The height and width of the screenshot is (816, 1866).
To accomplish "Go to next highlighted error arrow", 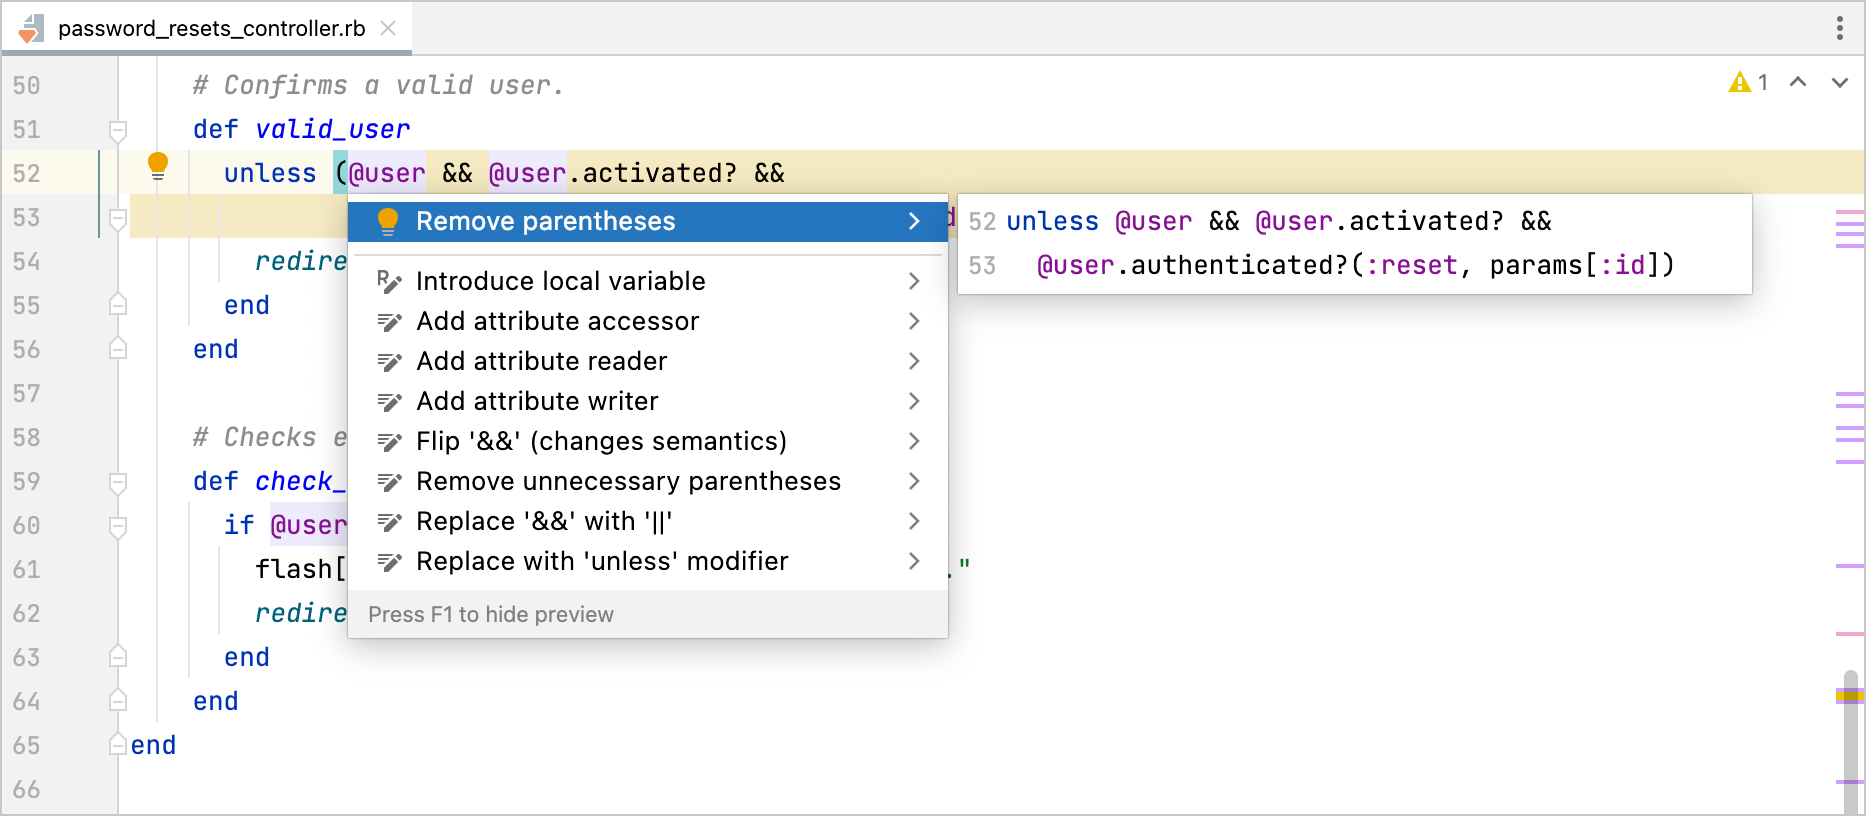I will (1839, 83).
